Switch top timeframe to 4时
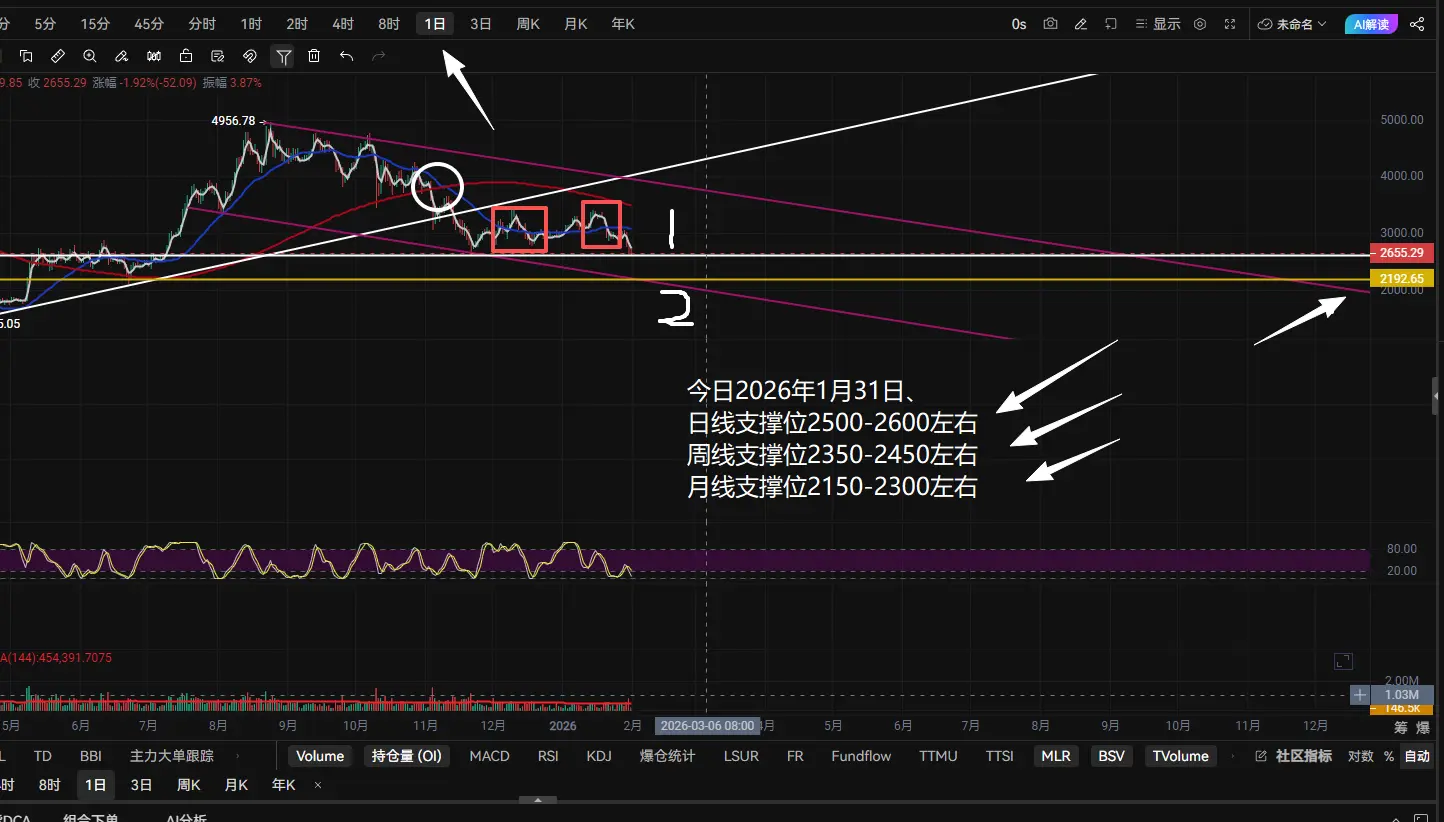Viewport: 1444px width, 822px height. [x=343, y=24]
